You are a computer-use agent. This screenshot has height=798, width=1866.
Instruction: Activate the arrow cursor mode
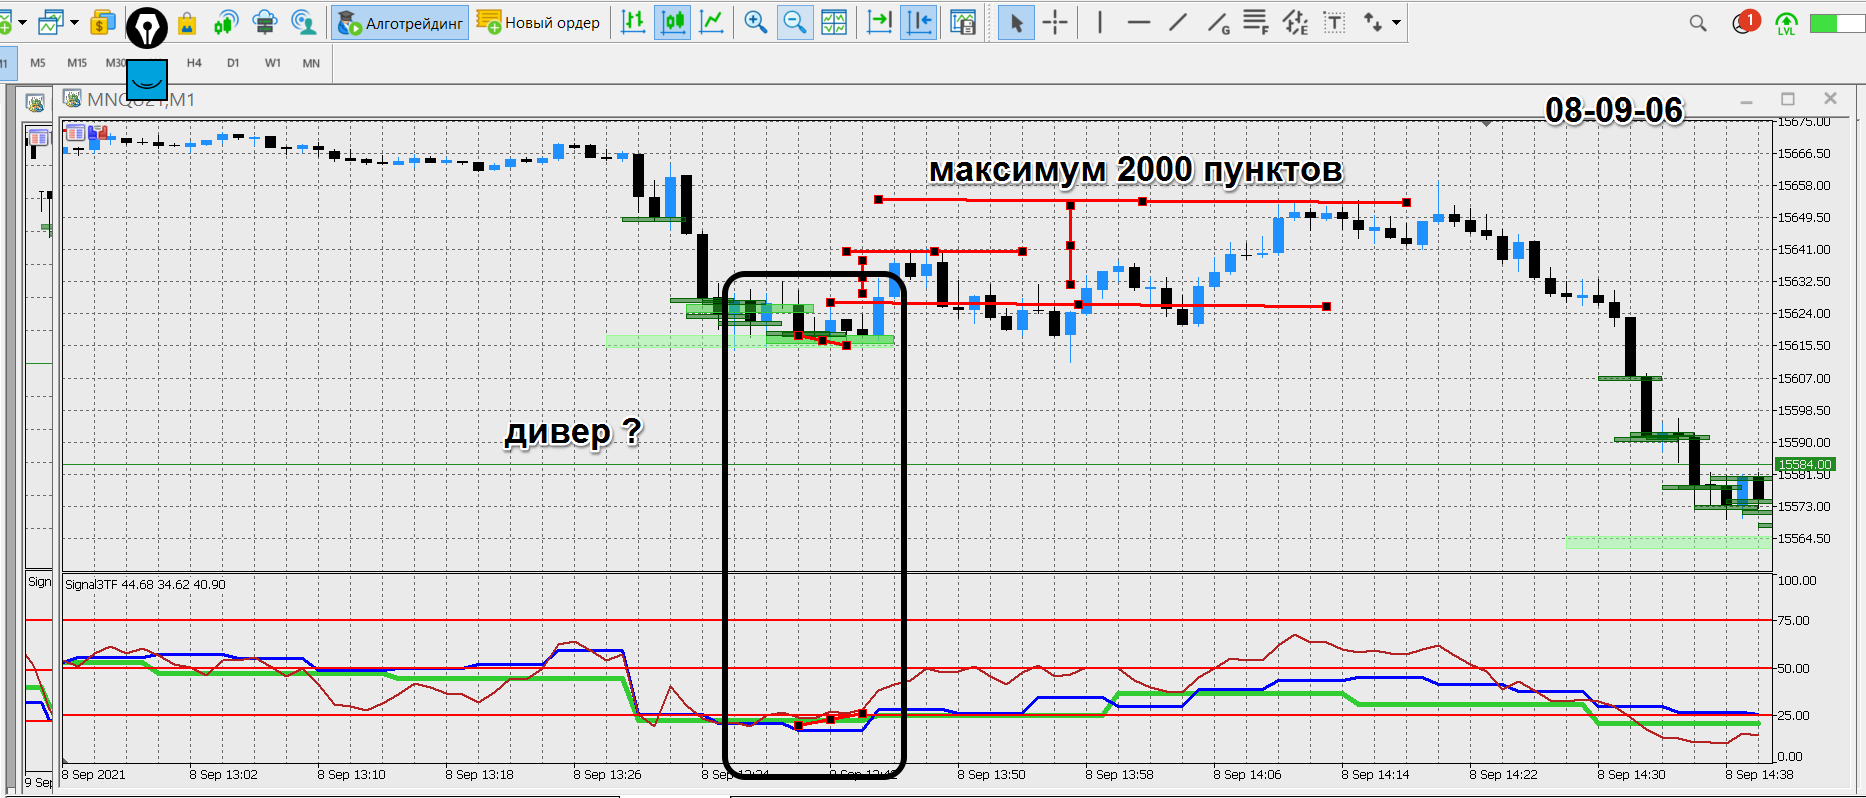(1016, 22)
